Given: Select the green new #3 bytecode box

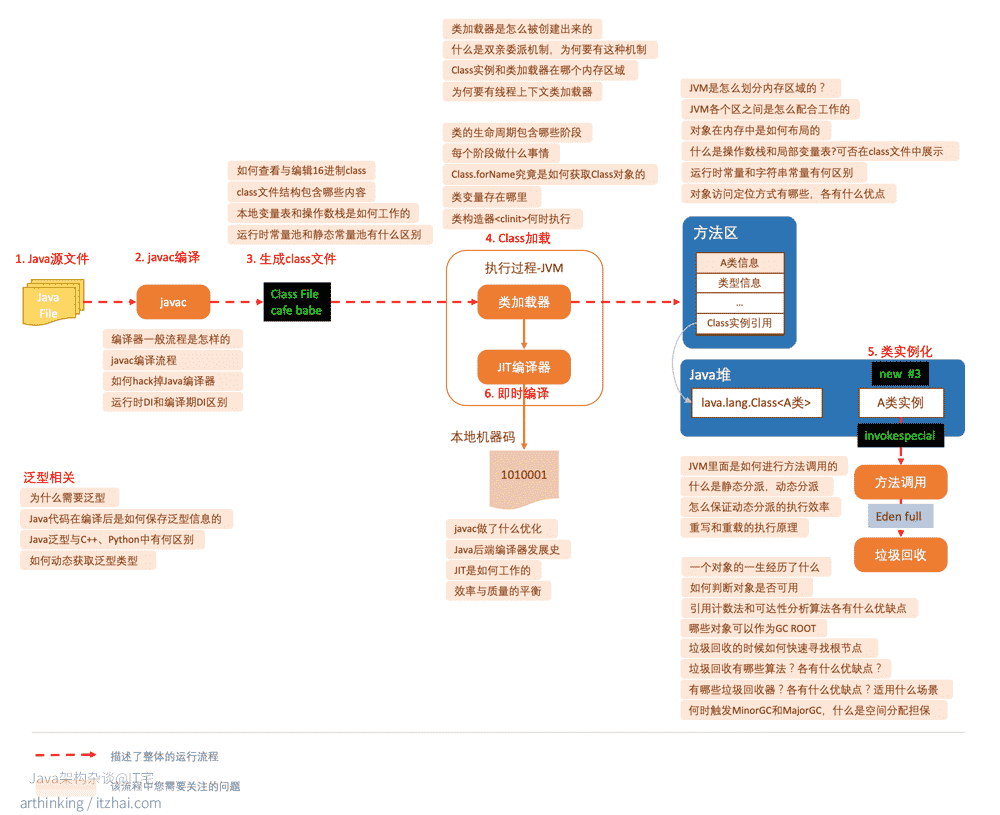Looking at the screenshot, I should (900, 374).
